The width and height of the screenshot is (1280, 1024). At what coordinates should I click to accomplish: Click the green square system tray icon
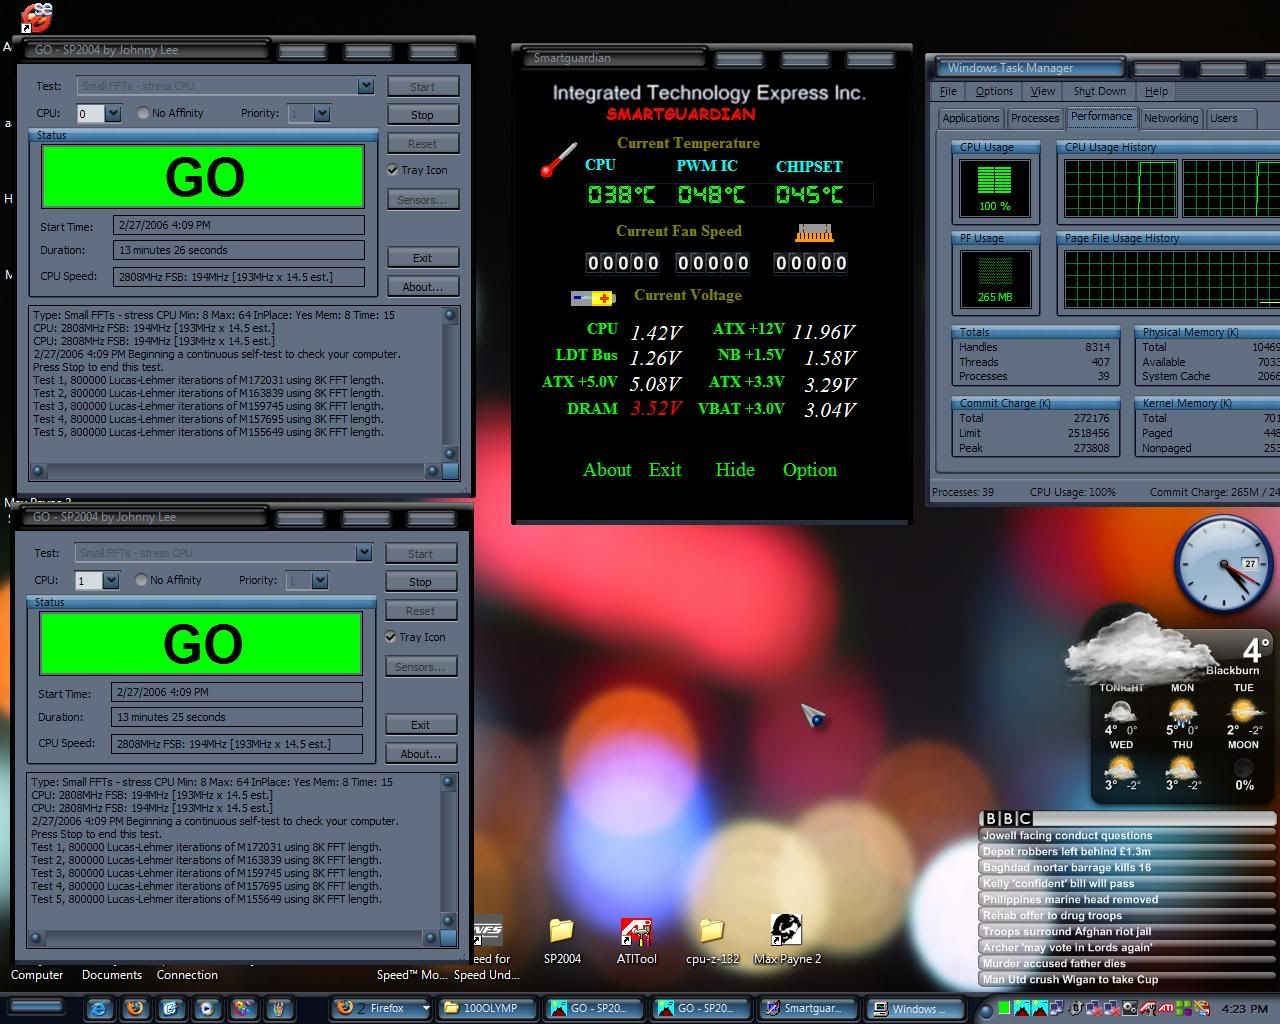pyautogui.click(x=1004, y=1008)
